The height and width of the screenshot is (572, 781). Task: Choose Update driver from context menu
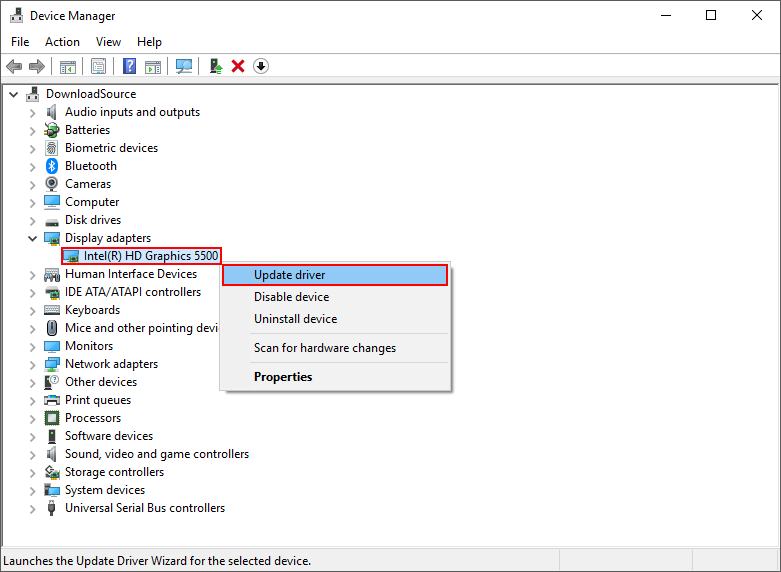(x=335, y=275)
